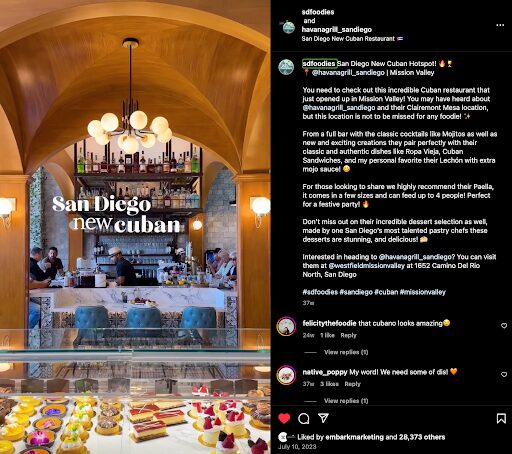Click native_poppy's profile picture
The width and height of the screenshot is (512, 454).
(286, 375)
